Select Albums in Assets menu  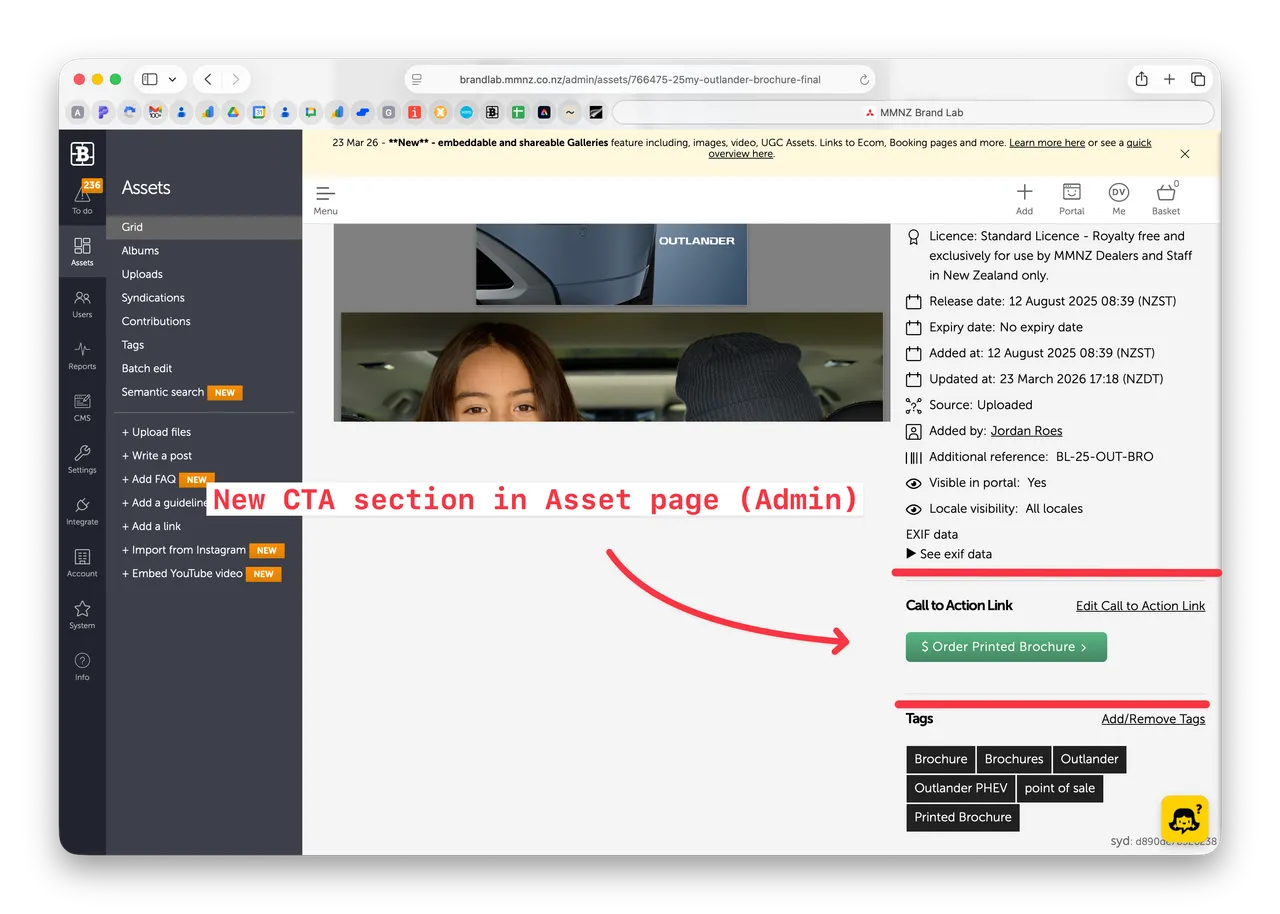(140, 251)
